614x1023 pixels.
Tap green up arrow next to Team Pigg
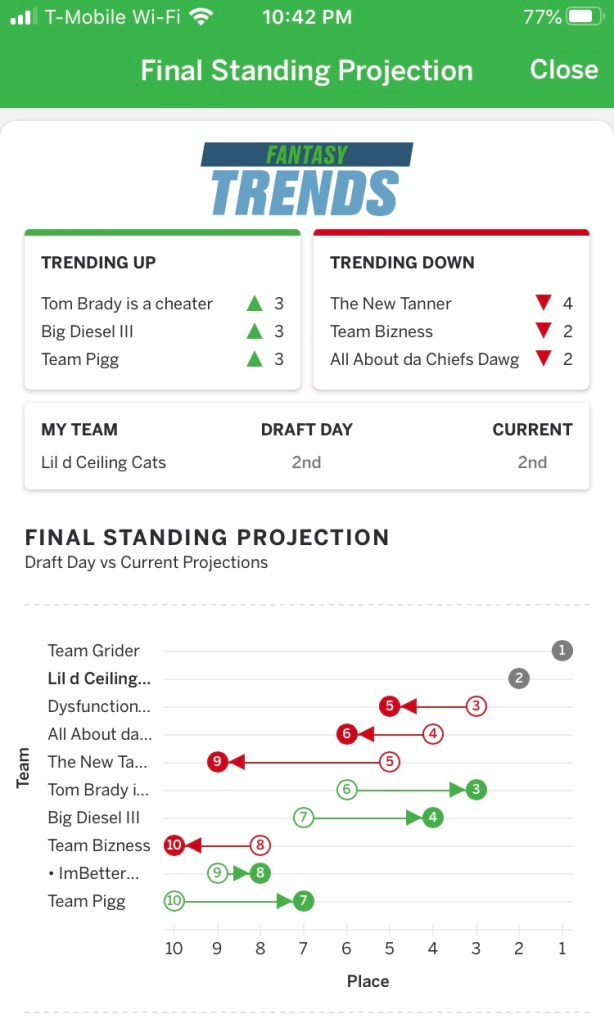pyautogui.click(x=254, y=359)
